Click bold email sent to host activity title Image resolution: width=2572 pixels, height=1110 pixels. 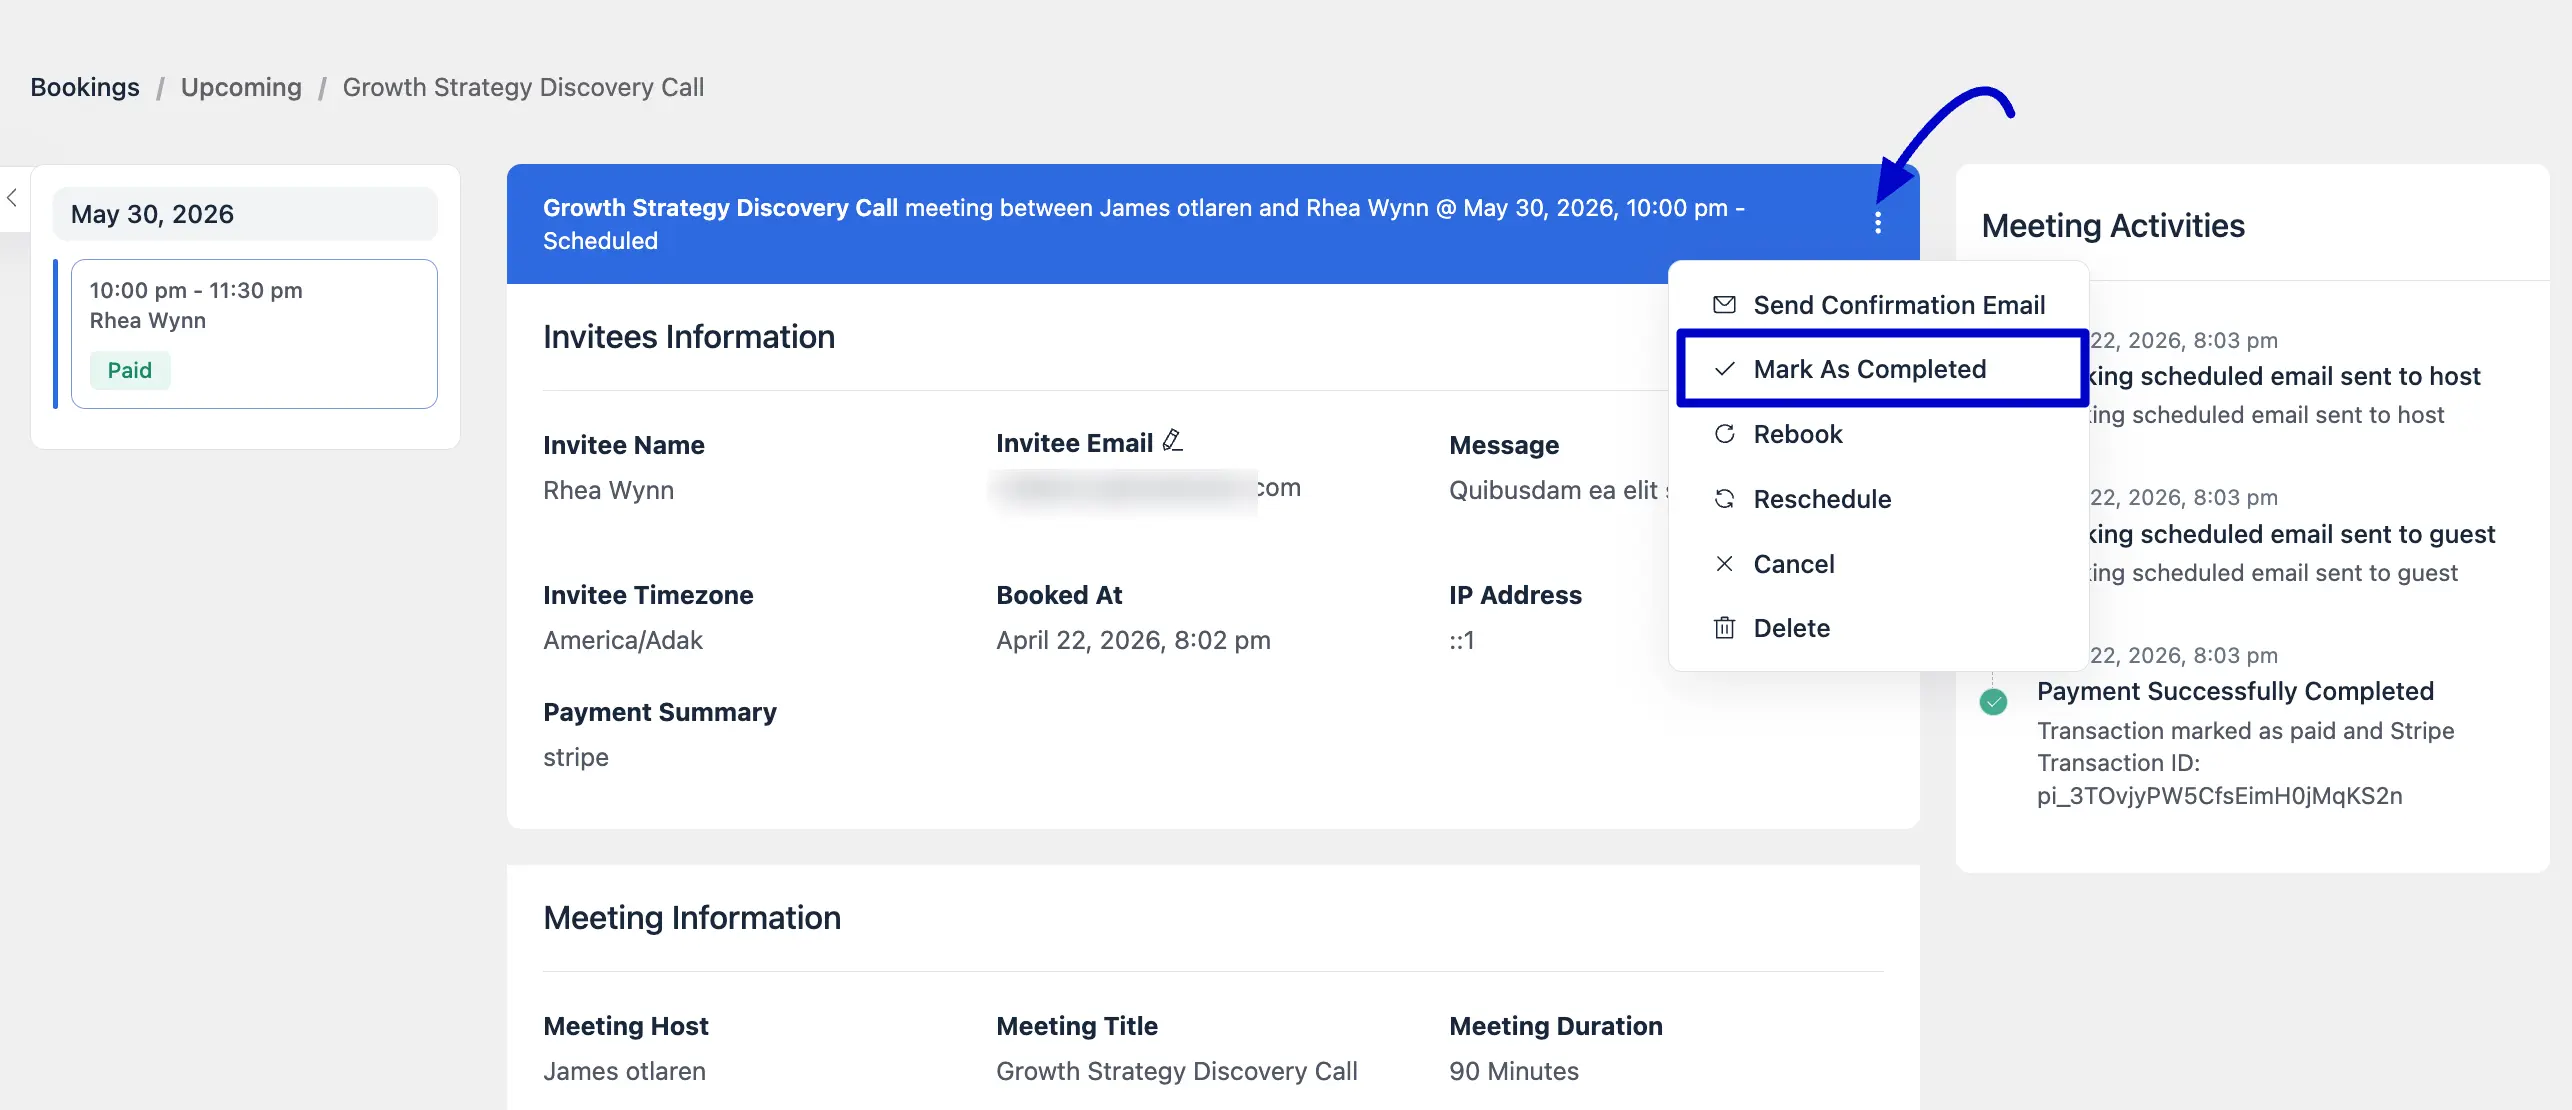point(2285,376)
